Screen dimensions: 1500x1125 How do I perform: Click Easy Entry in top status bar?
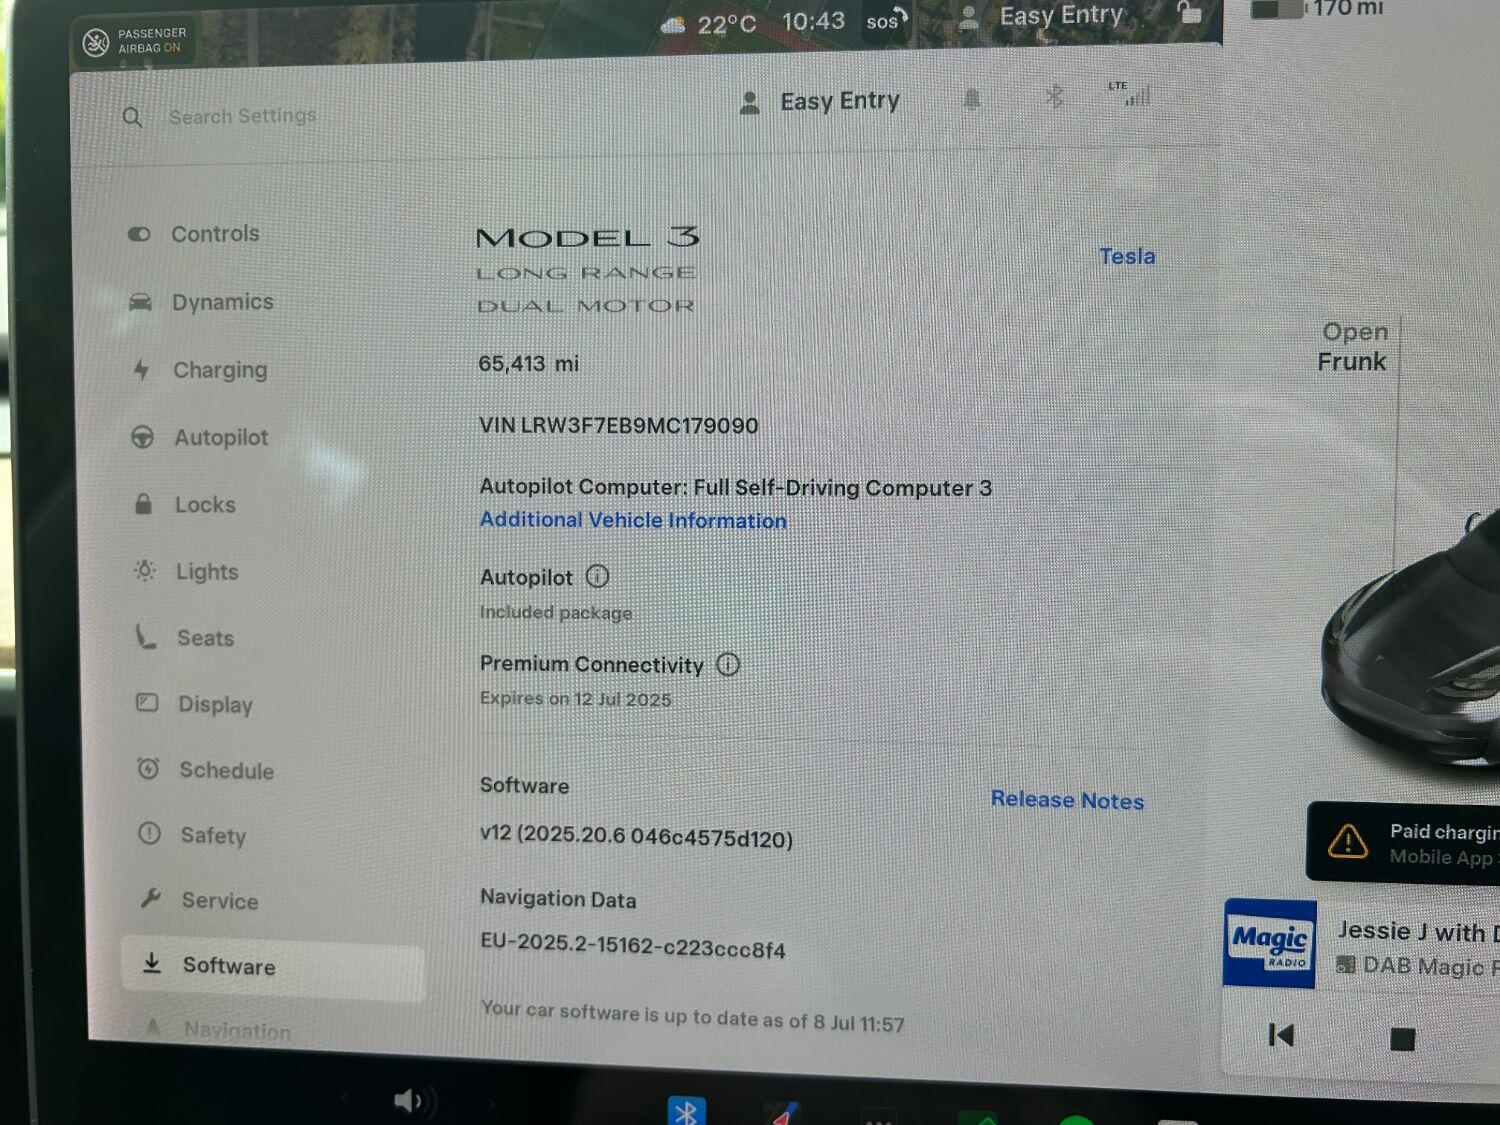click(1042, 16)
